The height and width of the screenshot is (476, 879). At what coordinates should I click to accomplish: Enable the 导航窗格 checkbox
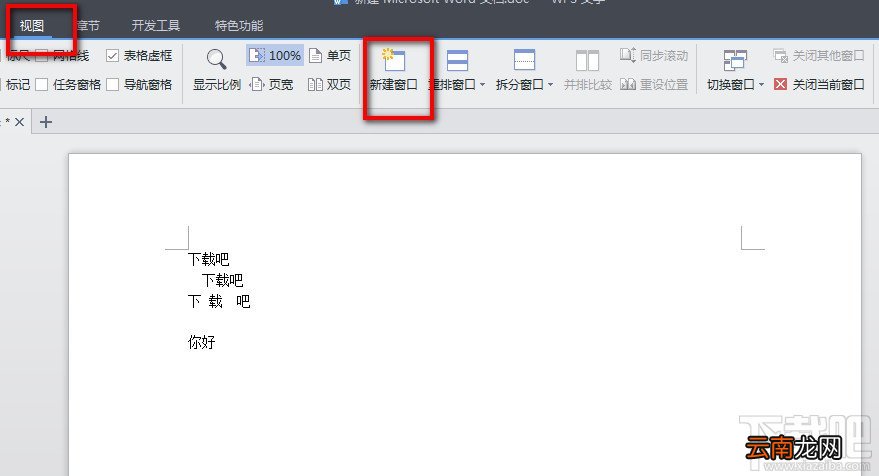coord(113,85)
